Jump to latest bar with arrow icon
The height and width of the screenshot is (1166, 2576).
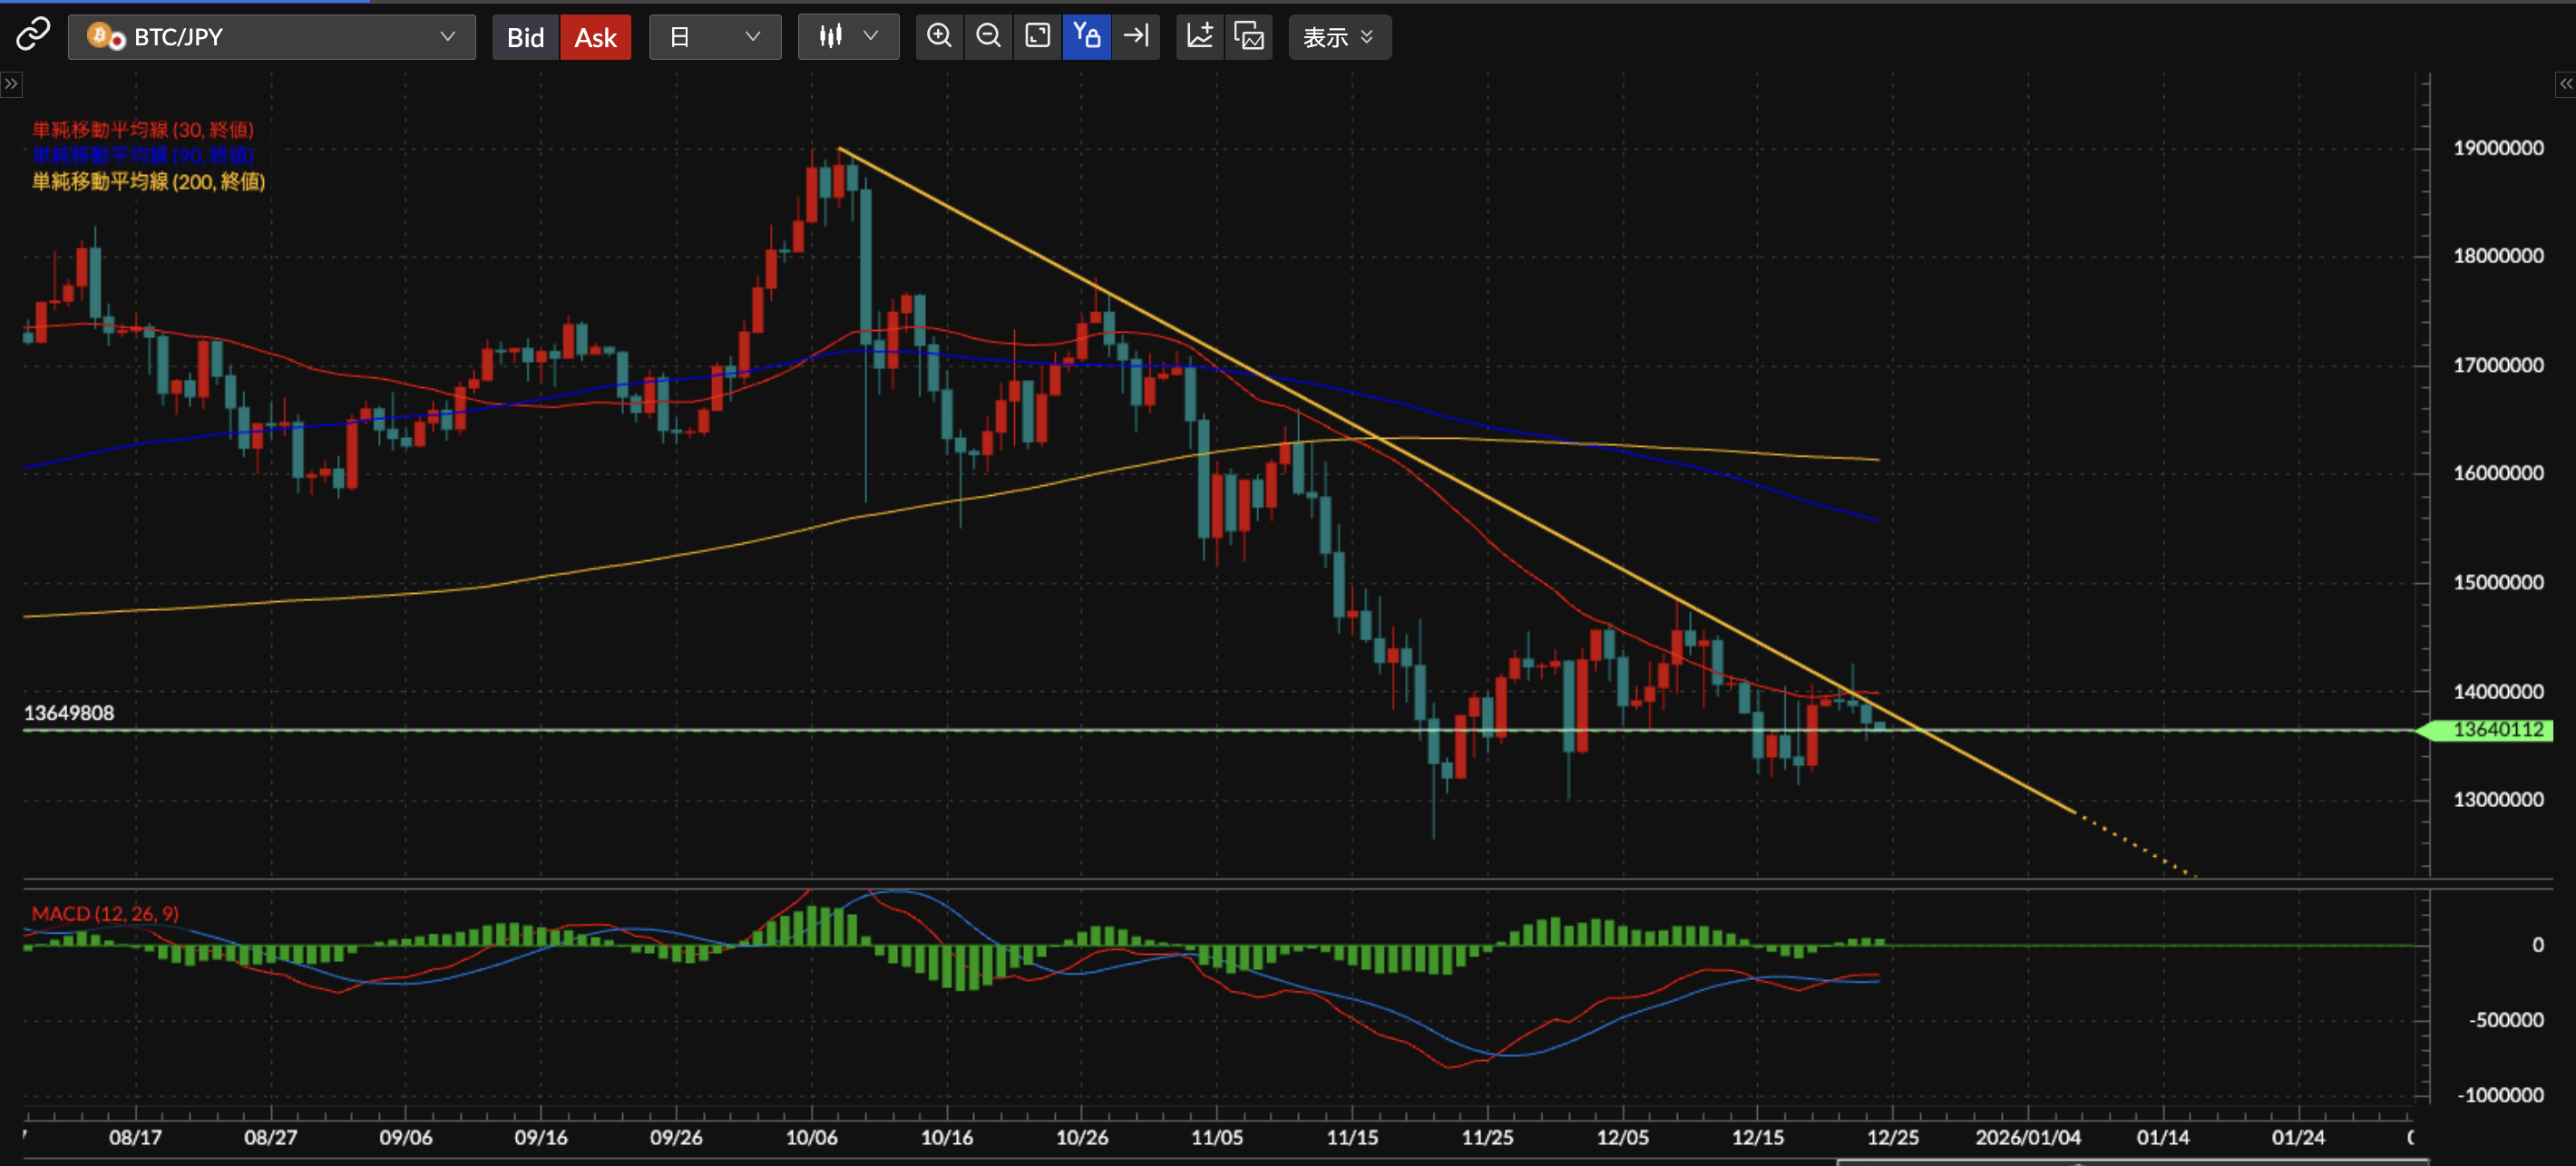[x=1136, y=36]
